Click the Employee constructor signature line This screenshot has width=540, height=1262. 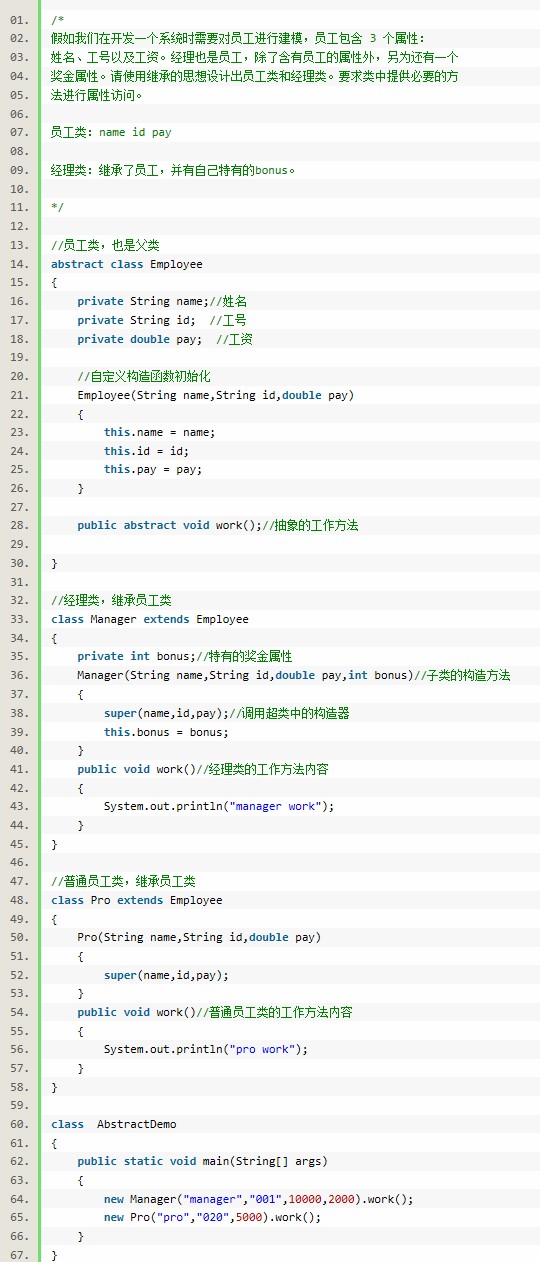216,395
